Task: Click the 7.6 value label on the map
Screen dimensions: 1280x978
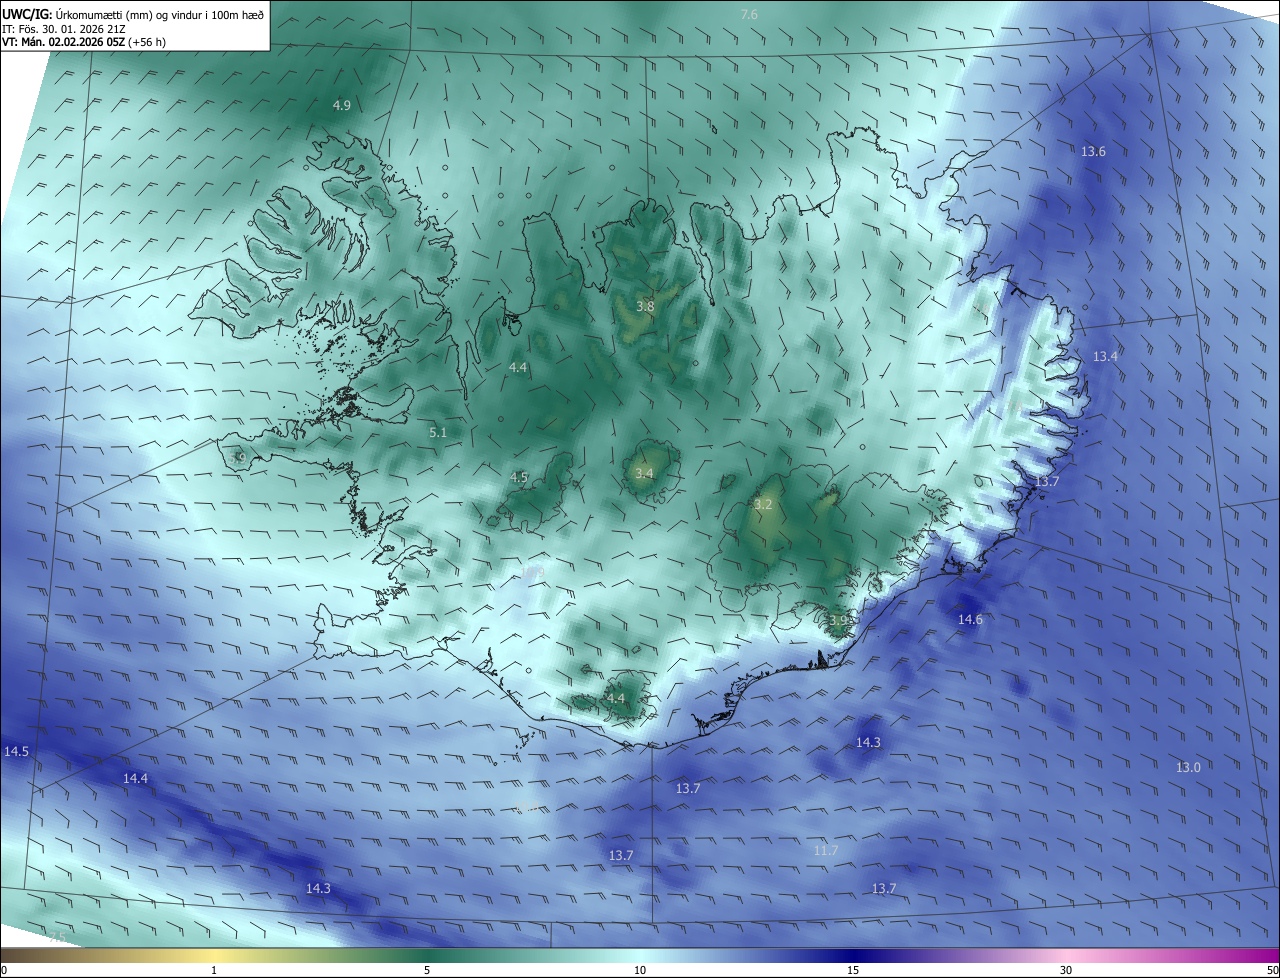Action: click(x=749, y=14)
